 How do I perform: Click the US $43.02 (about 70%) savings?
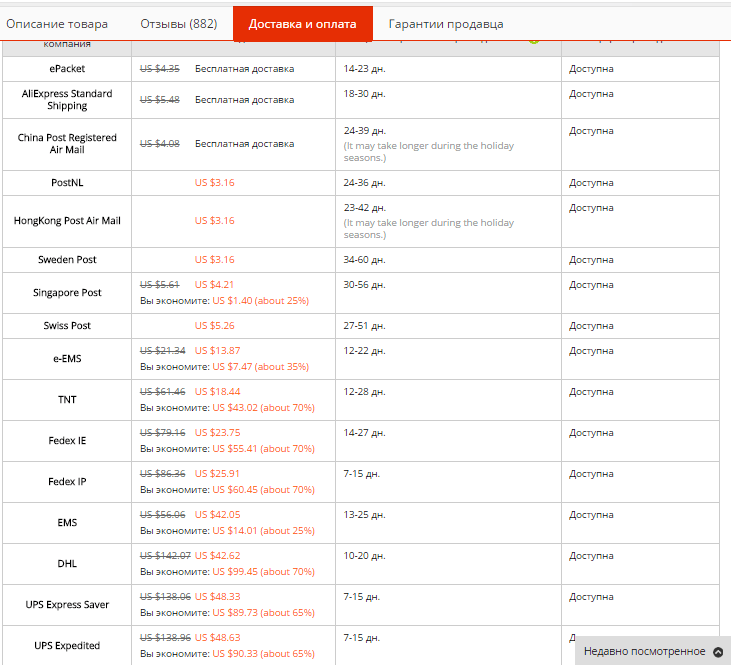[263, 408]
